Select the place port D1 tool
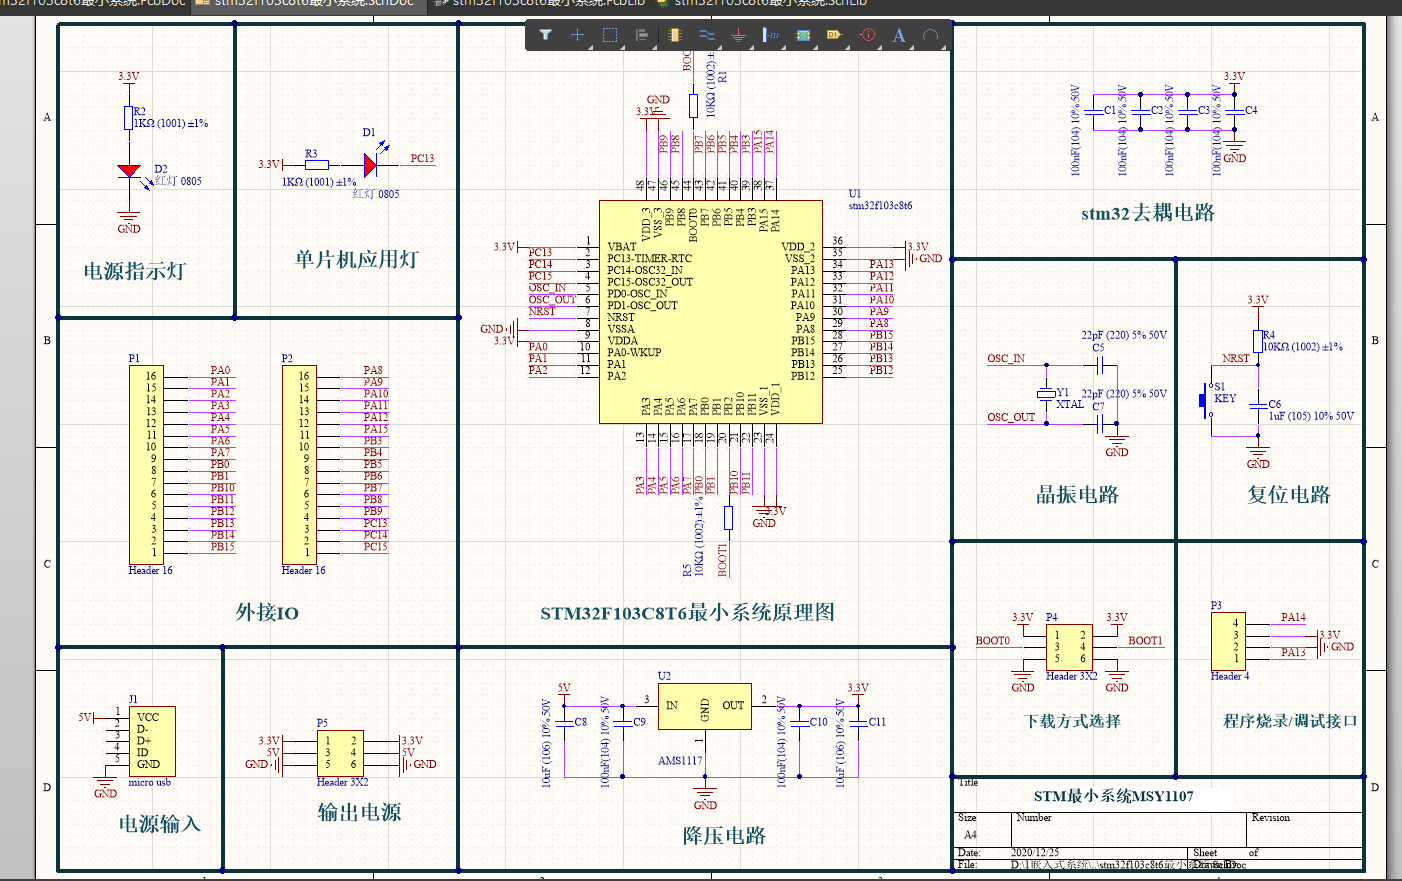 pos(834,35)
